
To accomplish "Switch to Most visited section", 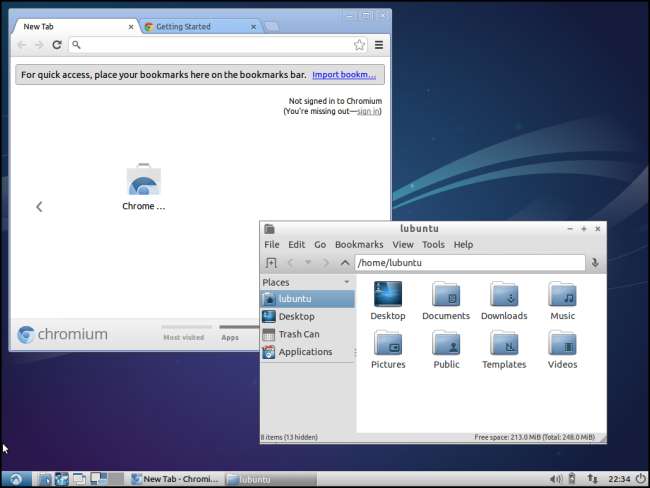I will [x=183, y=337].
